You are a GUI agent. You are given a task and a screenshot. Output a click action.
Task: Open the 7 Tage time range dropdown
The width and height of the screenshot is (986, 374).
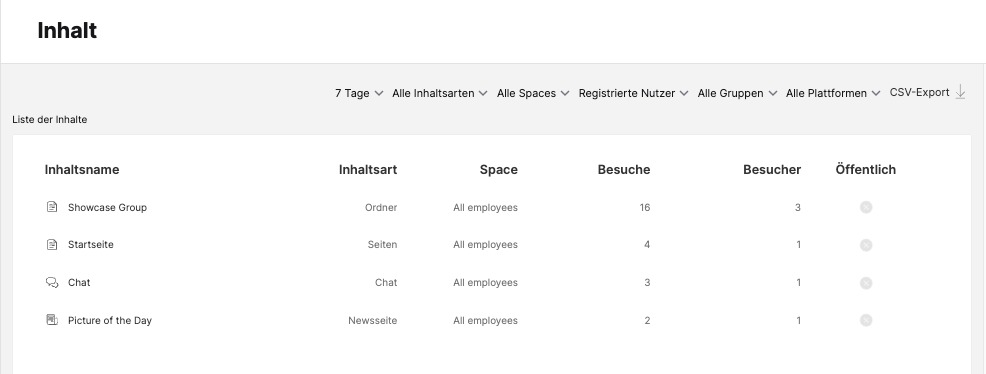[359, 93]
